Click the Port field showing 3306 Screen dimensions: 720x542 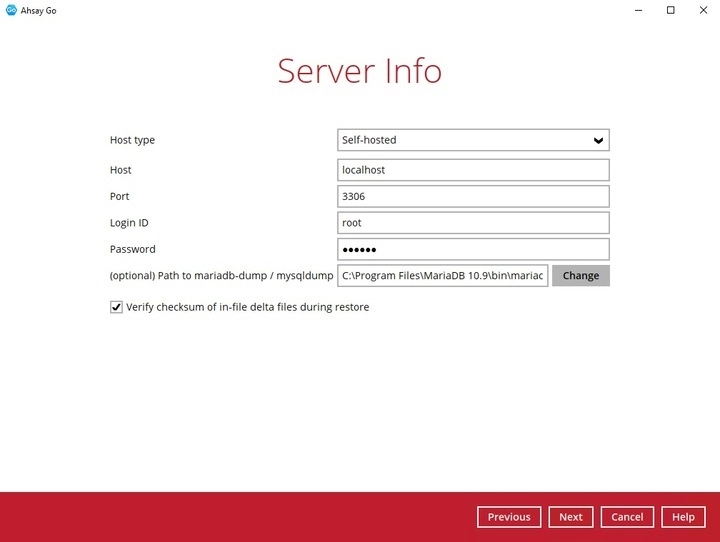pyautogui.click(x=473, y=197)
